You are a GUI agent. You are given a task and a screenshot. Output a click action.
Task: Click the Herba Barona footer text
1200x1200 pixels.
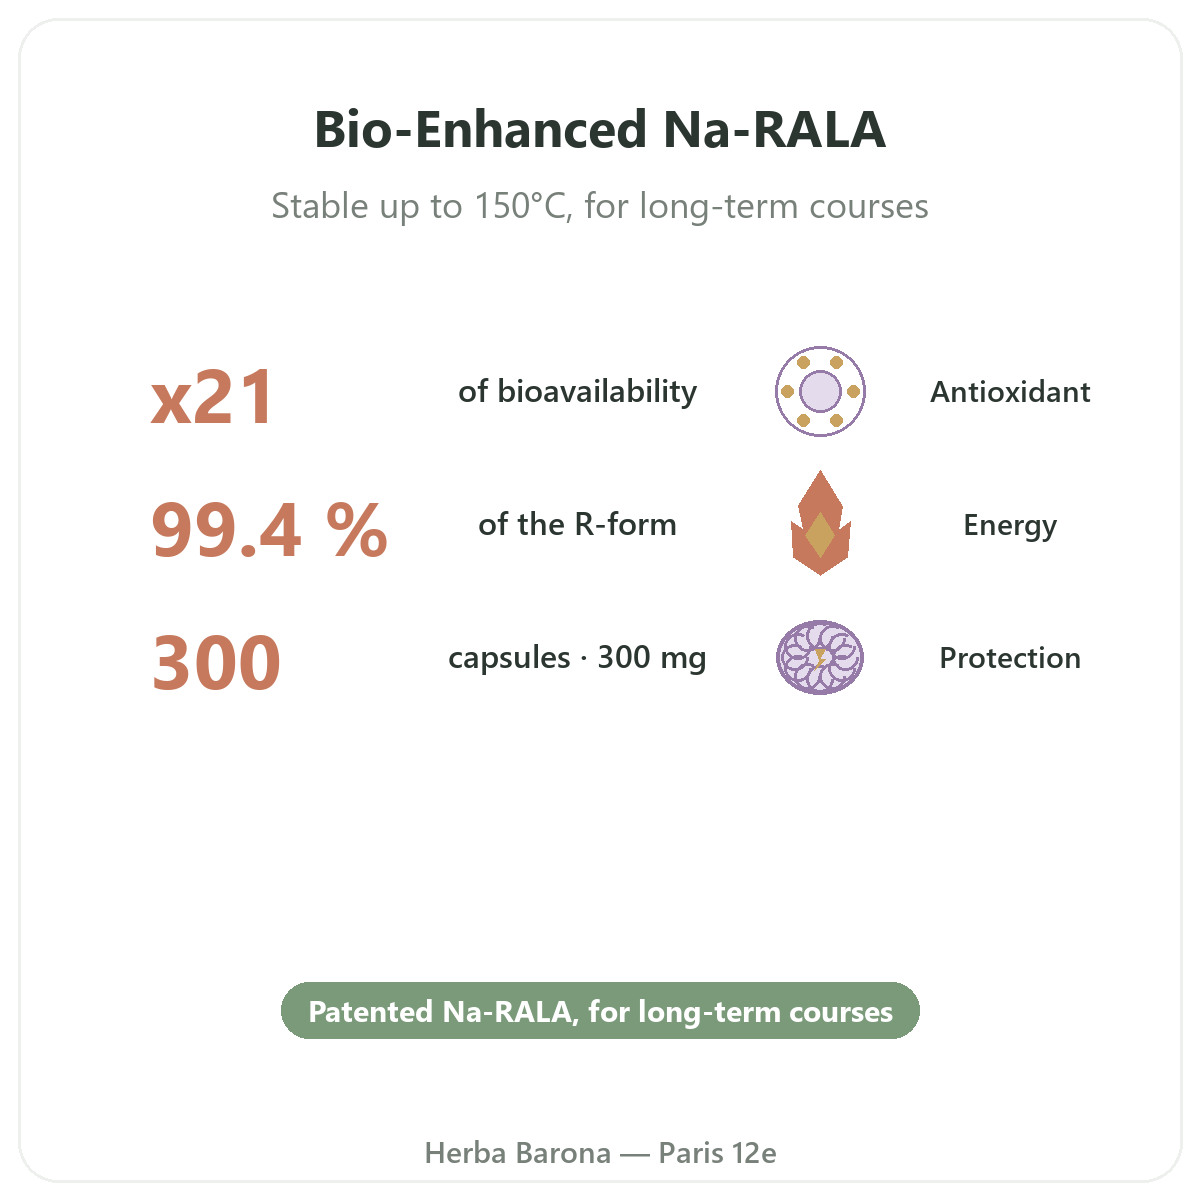point(518,1153)
